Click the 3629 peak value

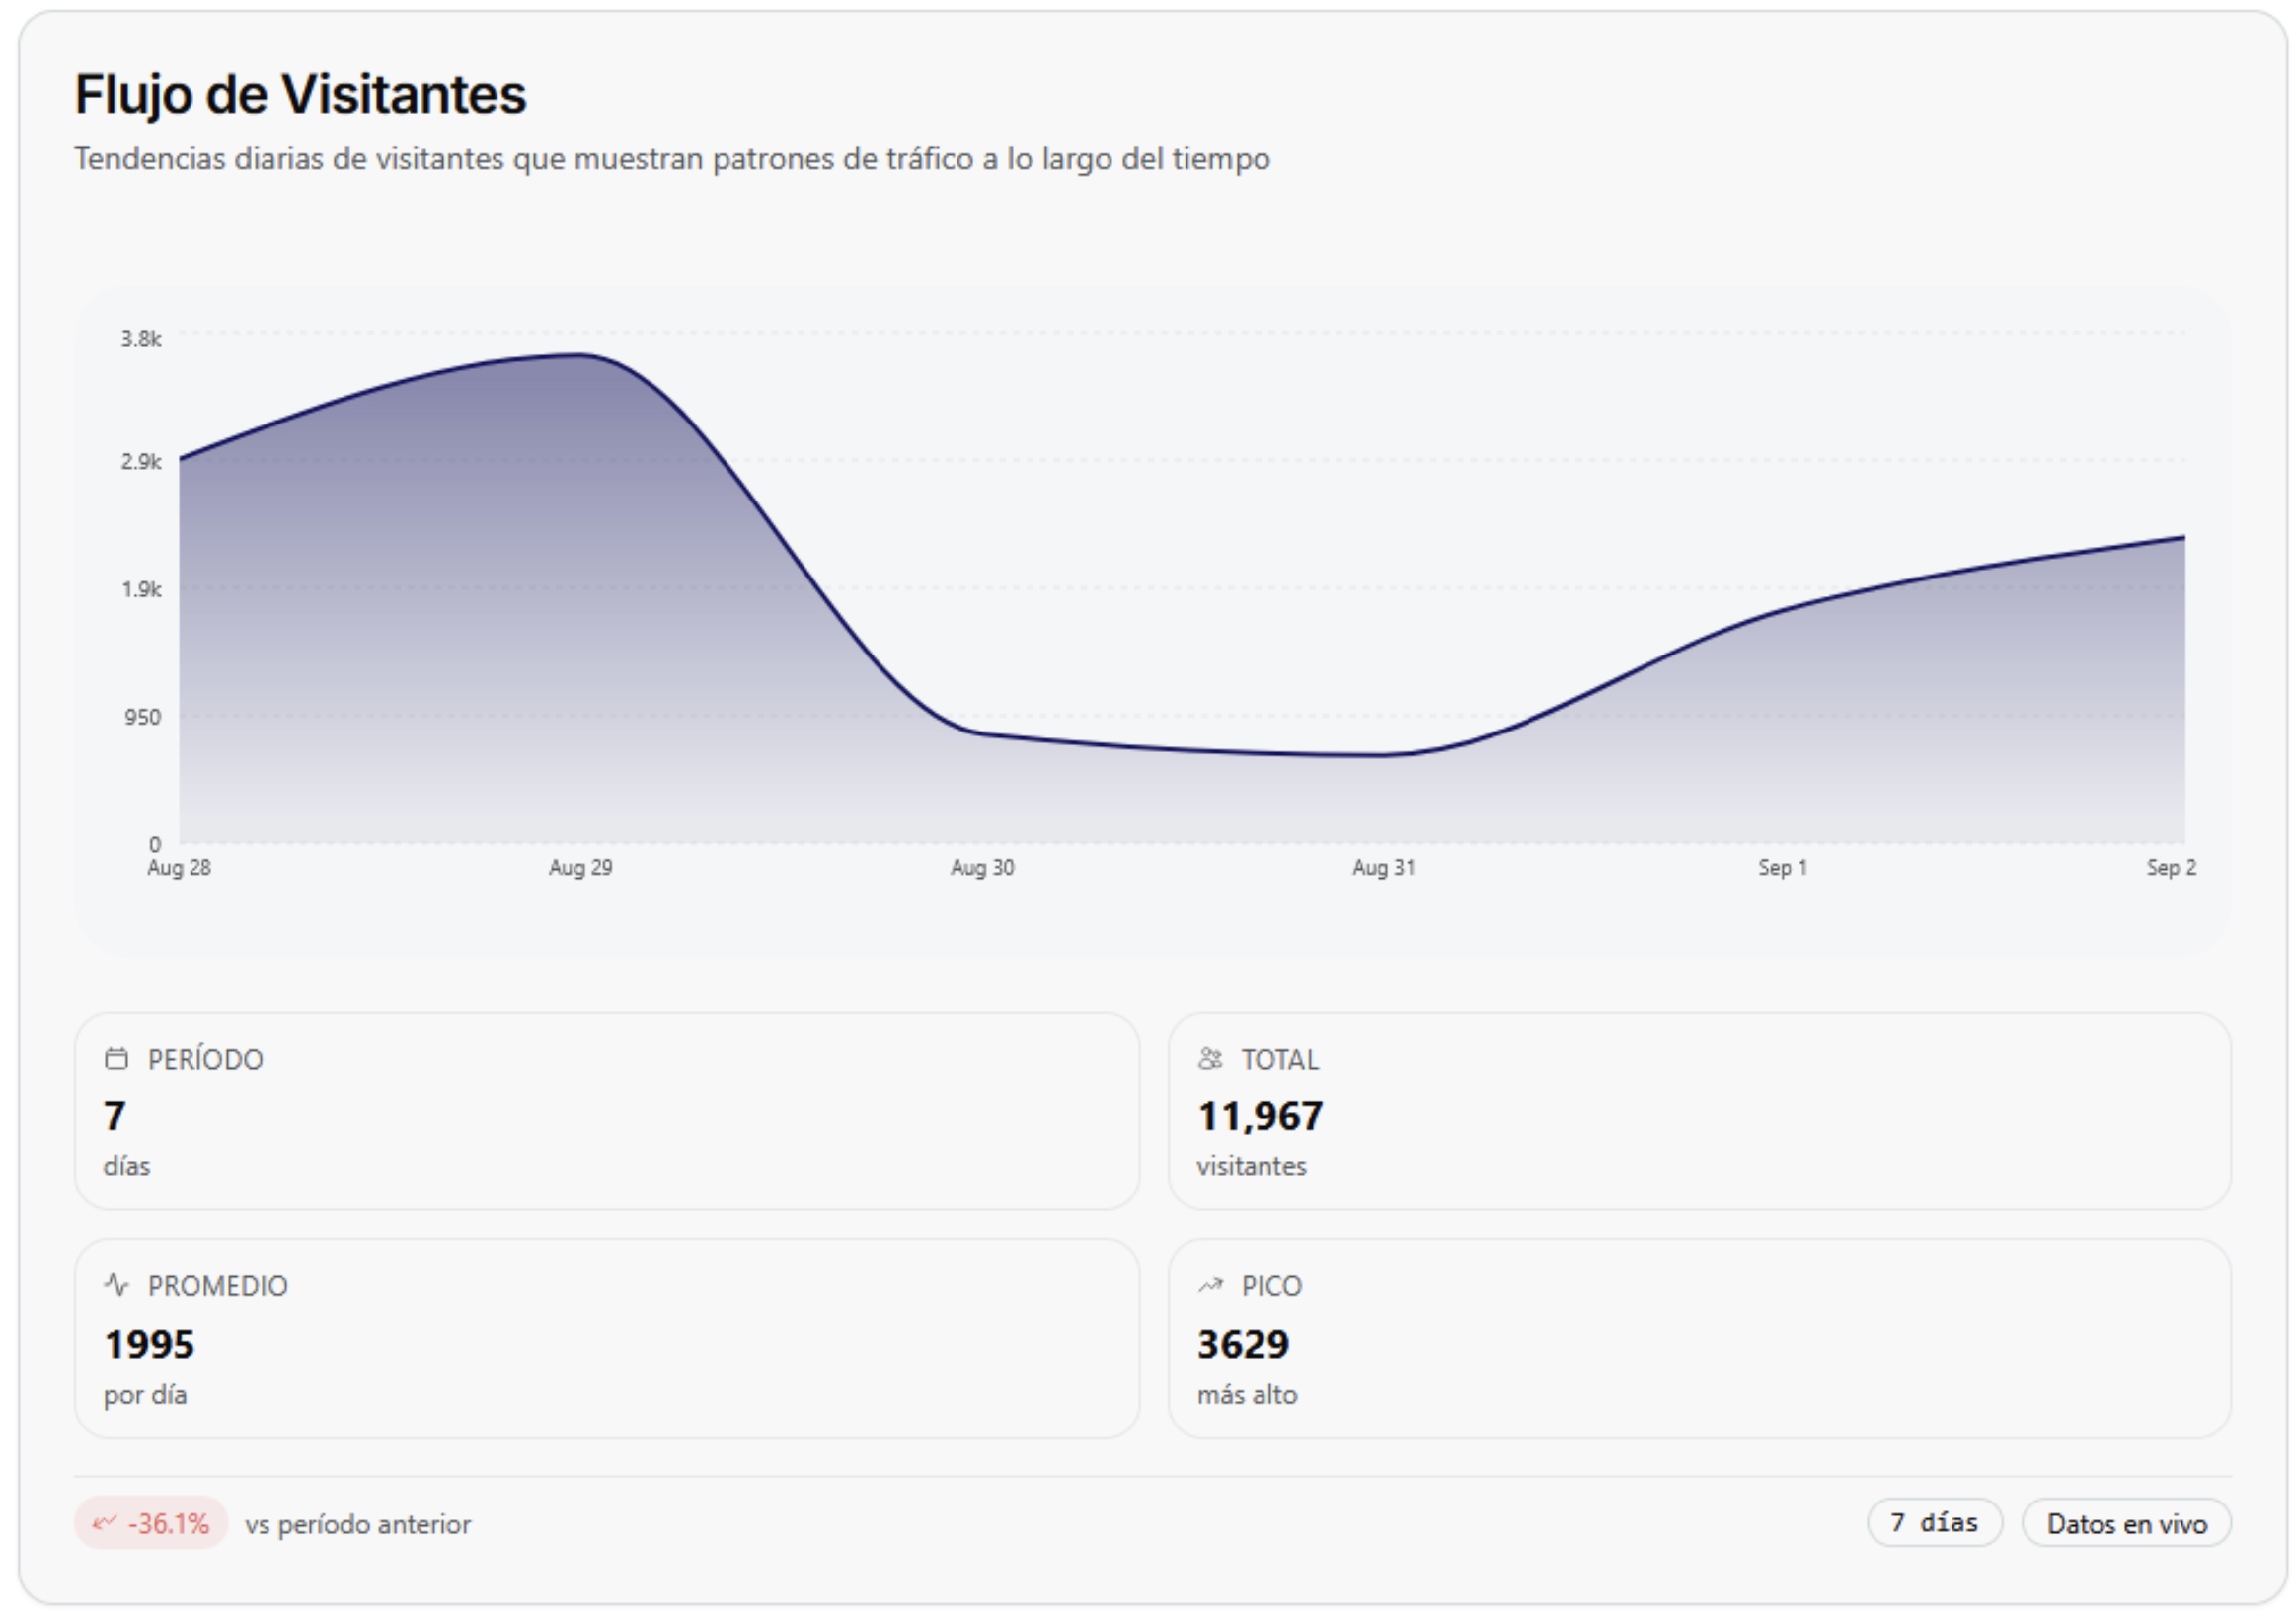tap(1243, 1344)
